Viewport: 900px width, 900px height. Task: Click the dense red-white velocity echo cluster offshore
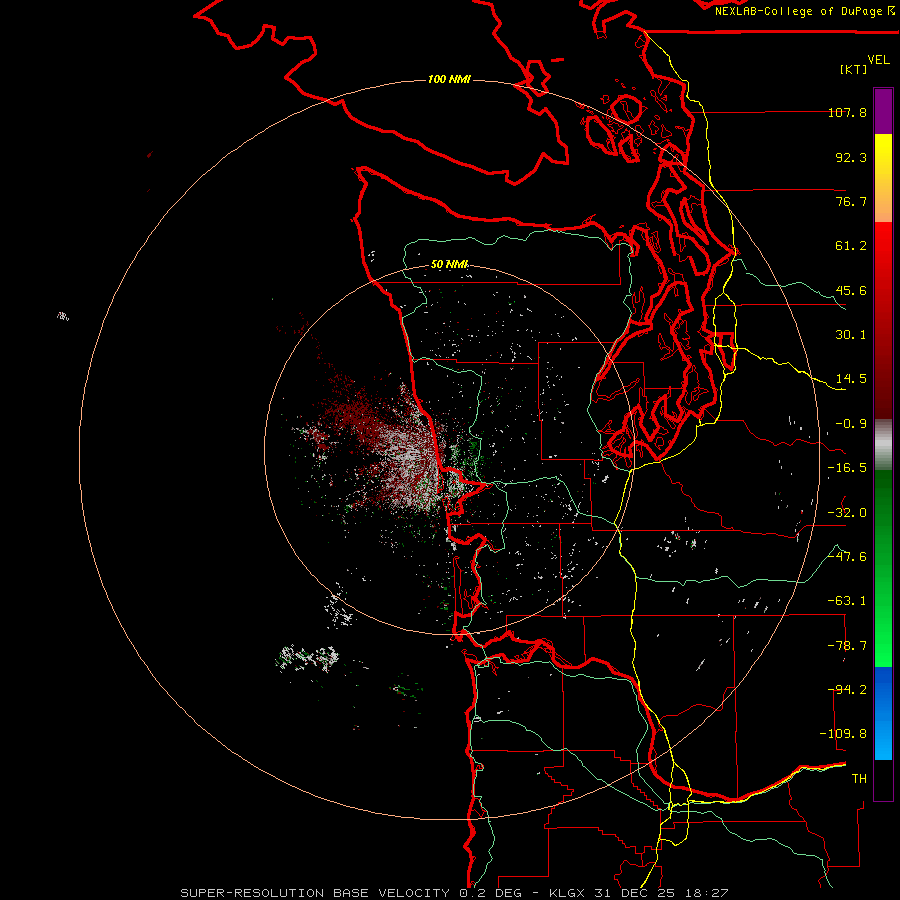pyautogui.click(x=396, y=448)
